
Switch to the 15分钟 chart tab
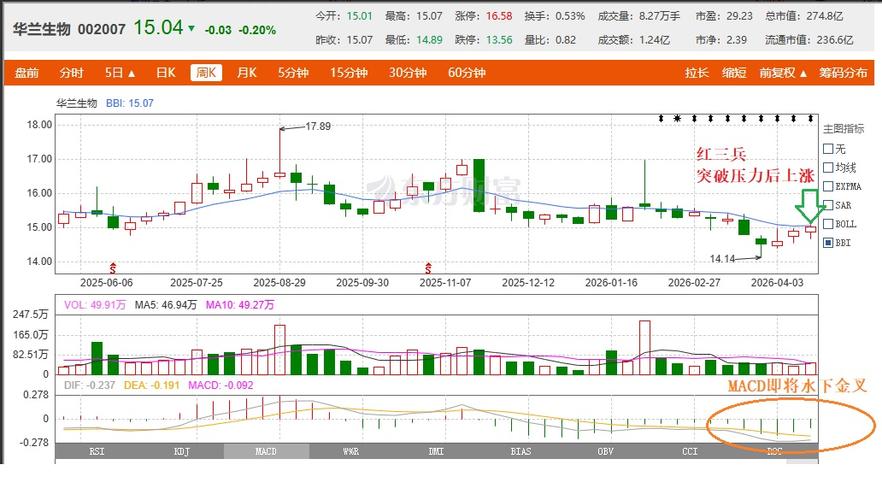coord(349,73)
